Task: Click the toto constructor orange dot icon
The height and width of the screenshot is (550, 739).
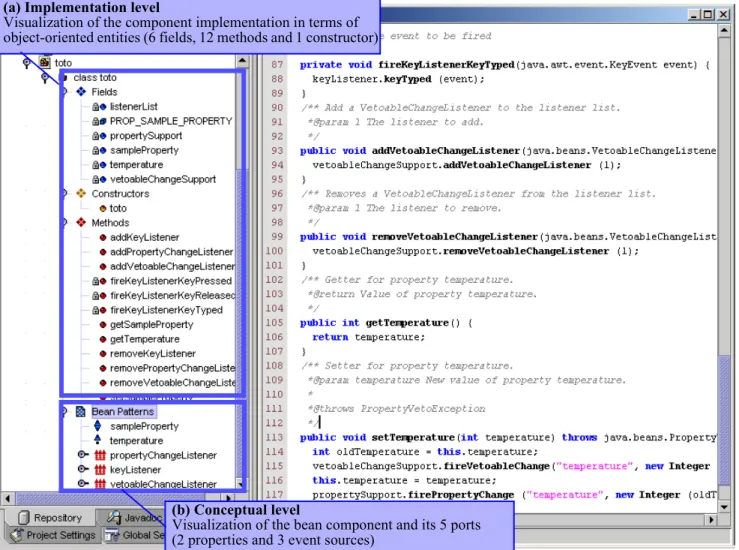Action: tap(103, 208)
